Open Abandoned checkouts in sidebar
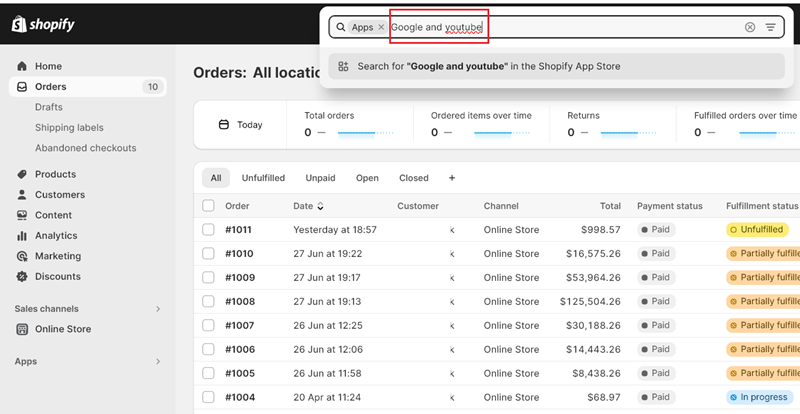 (x=86, y=148)
